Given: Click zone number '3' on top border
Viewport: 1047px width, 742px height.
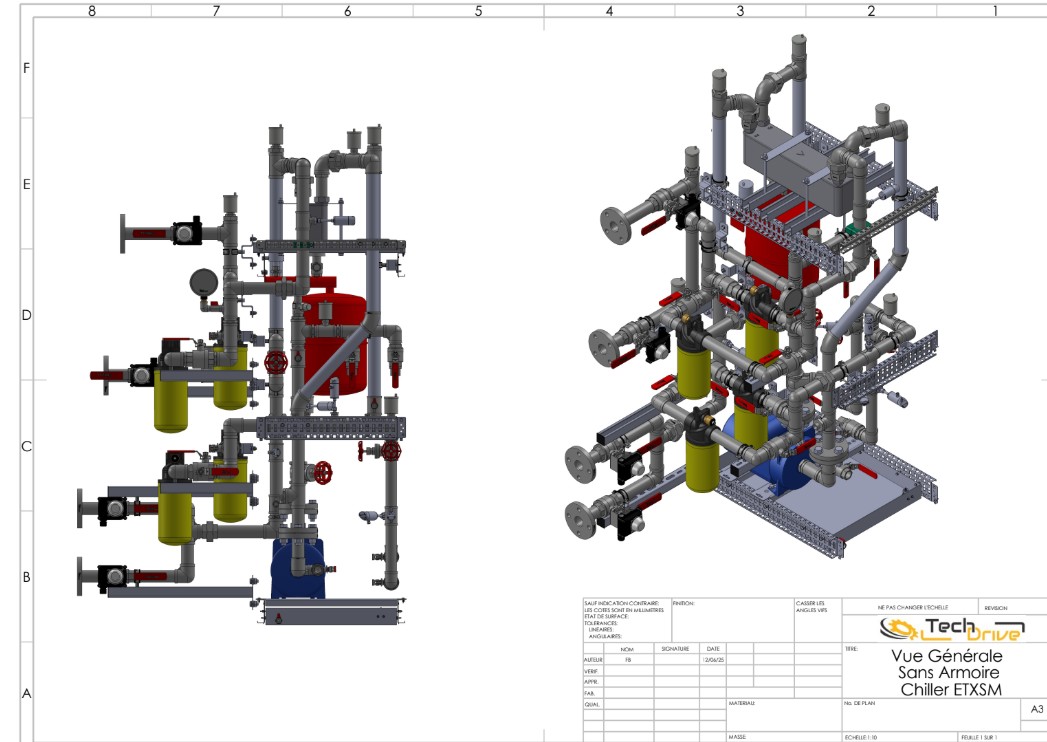Looking at the screenshot, I should click(740, 11).
